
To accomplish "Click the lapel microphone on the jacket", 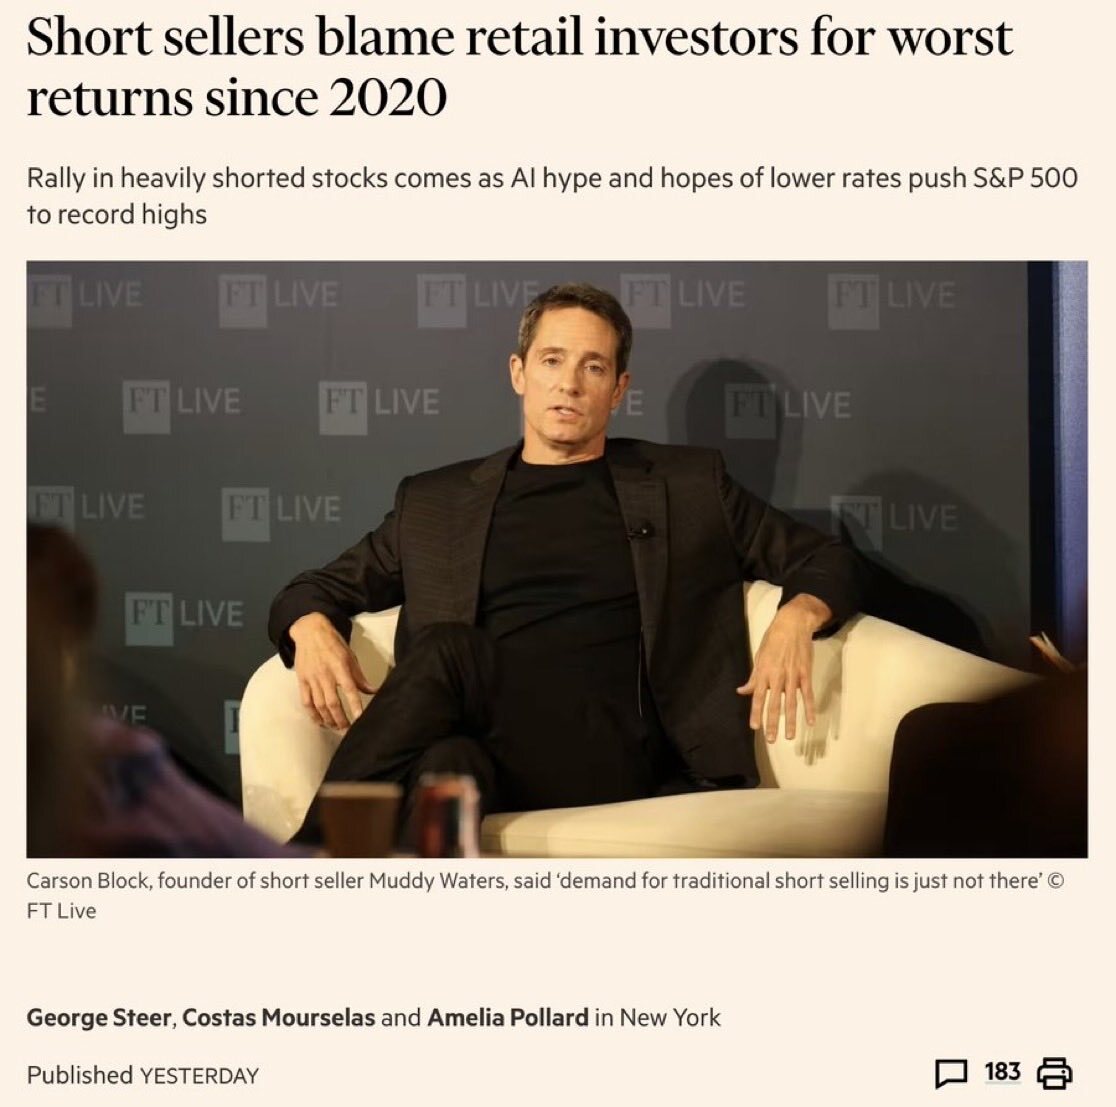I will (x=642, y=531).
